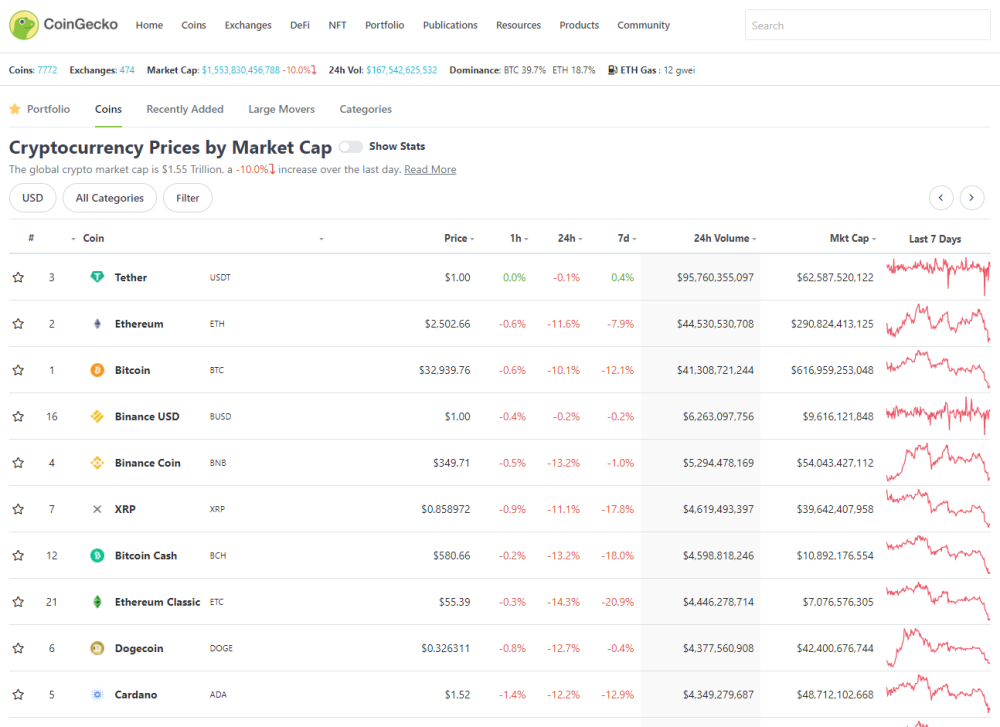Click the Search input field
The width and height of the screenshot is (1000, 727).
point(867,26)
